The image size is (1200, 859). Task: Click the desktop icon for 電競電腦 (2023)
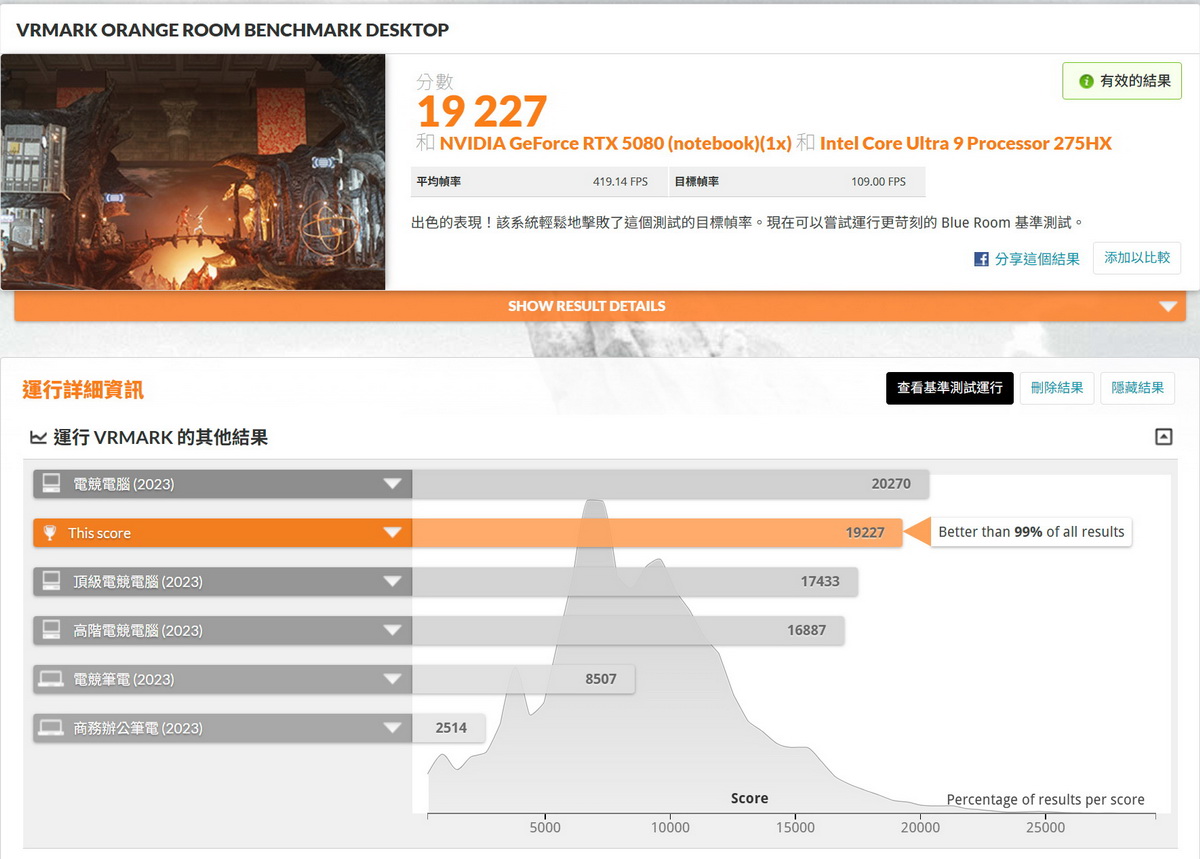[x=51, y=484]
